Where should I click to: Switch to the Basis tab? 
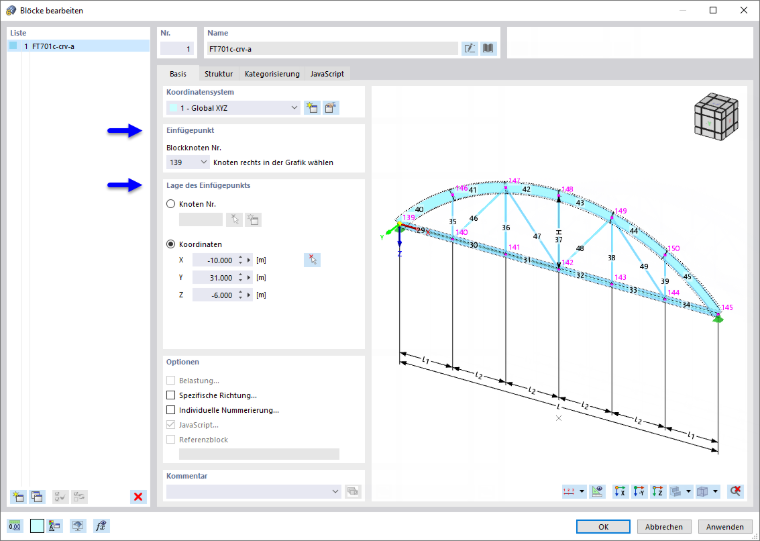pos(178,74)
